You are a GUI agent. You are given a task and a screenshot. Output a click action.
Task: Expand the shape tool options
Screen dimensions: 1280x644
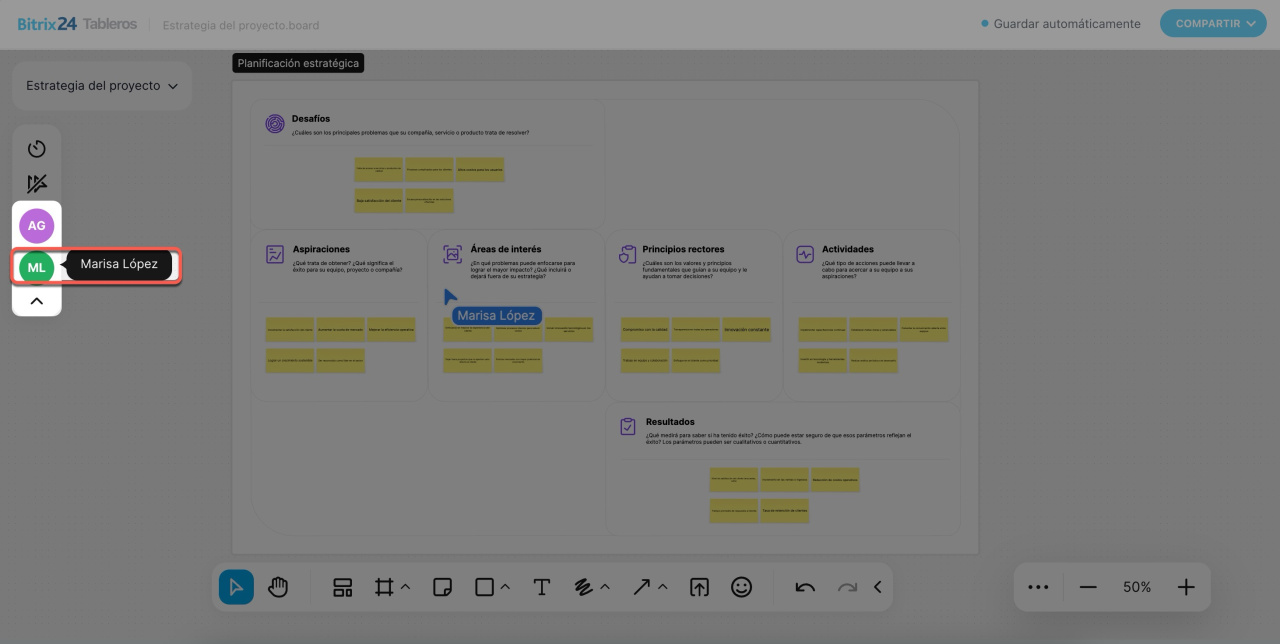pyautogui.click(x=505, y=587)
